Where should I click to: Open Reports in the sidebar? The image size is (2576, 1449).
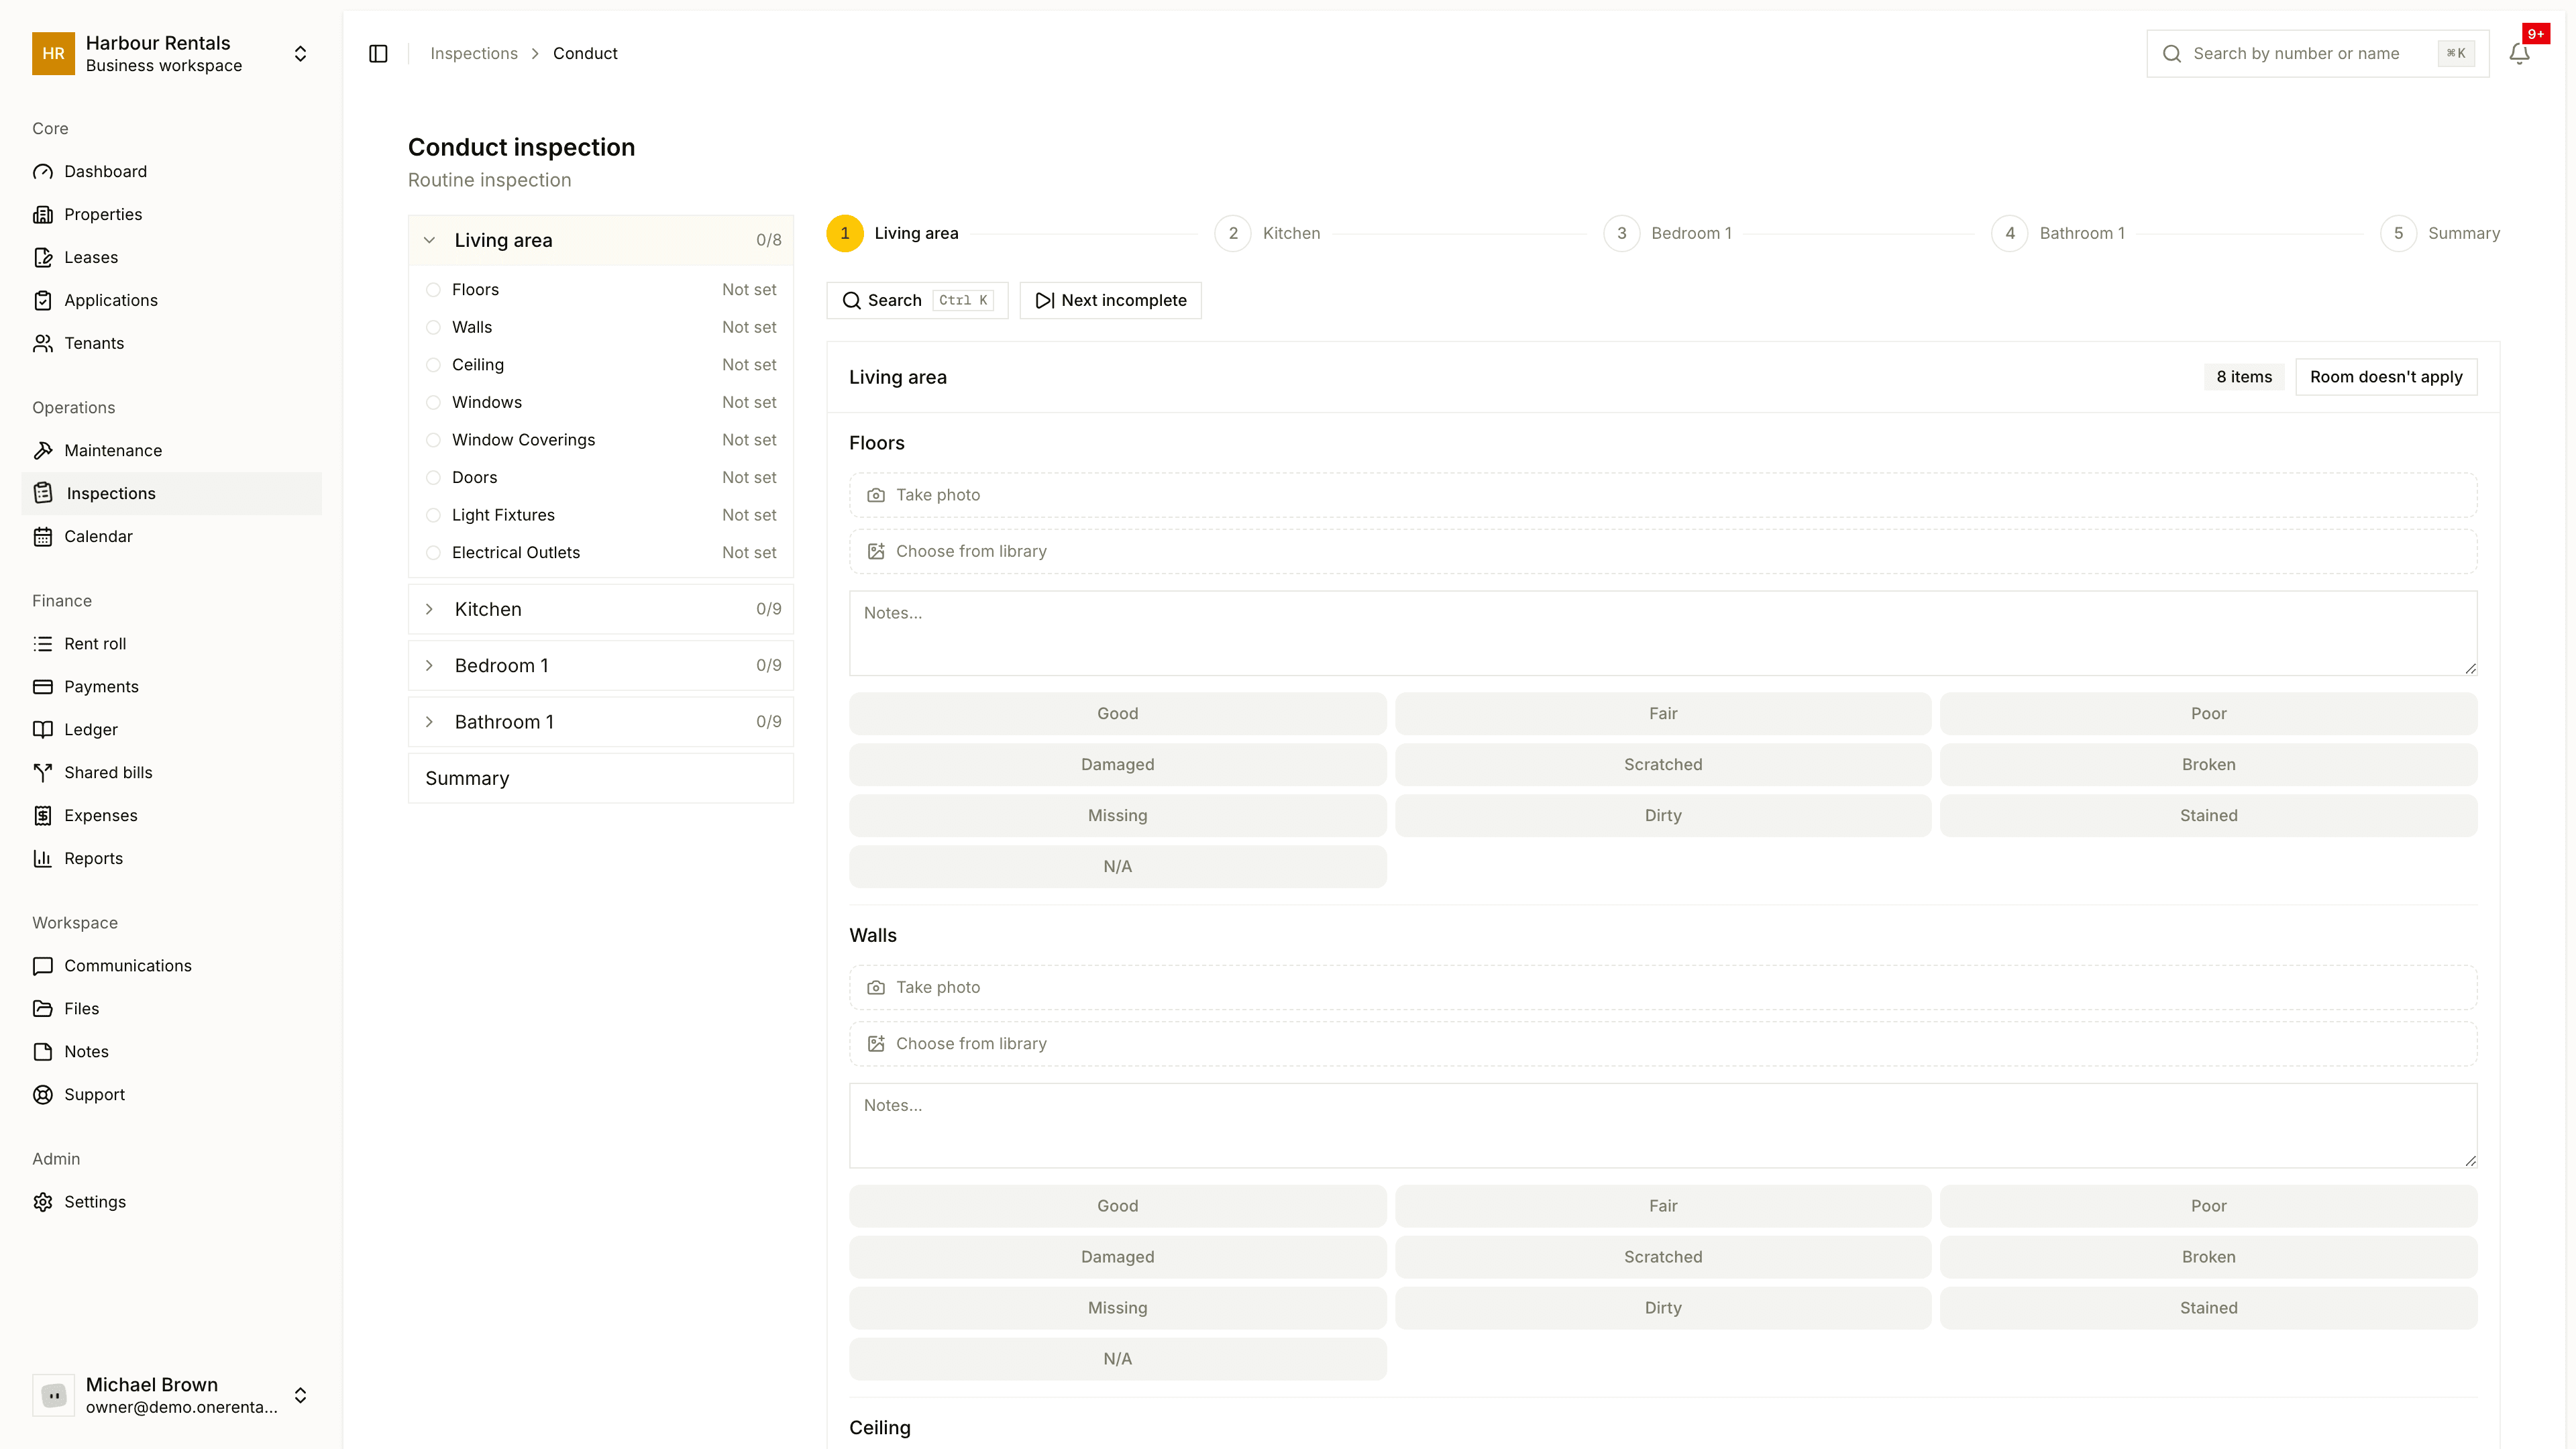[171, 859]
